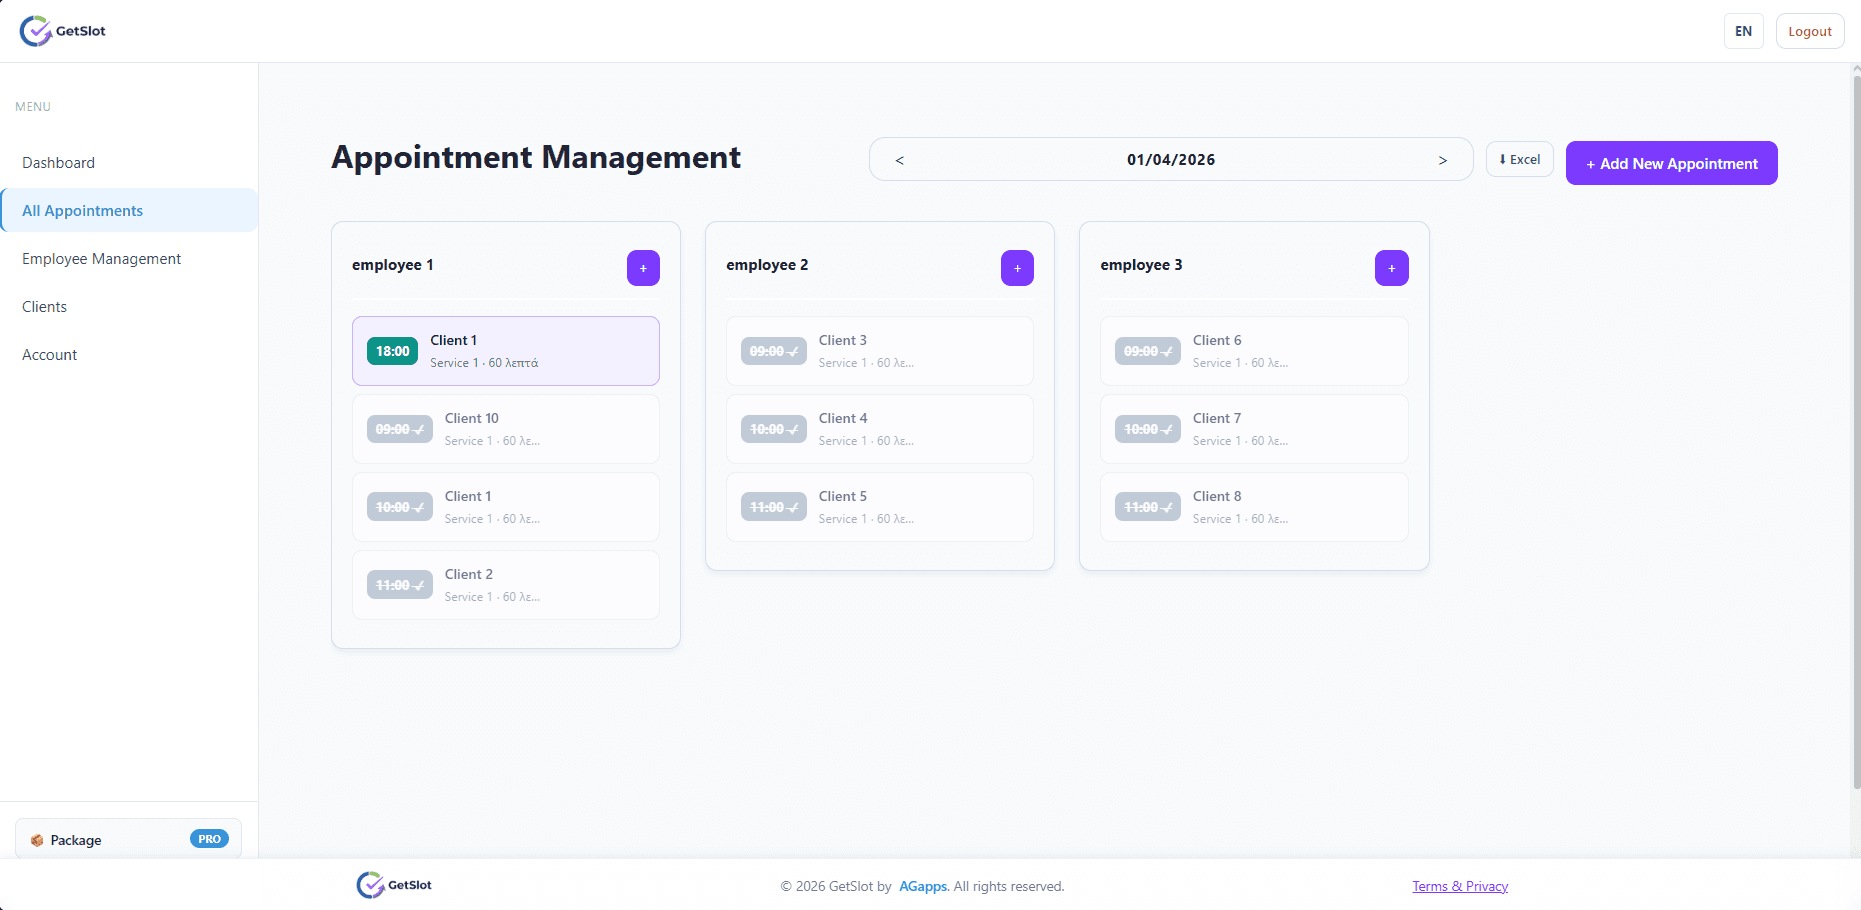Viewport: 1861px width, 910px height.
Task: Toggle the completed 09:00 slot for Client 10
Action: pos(399,428)
